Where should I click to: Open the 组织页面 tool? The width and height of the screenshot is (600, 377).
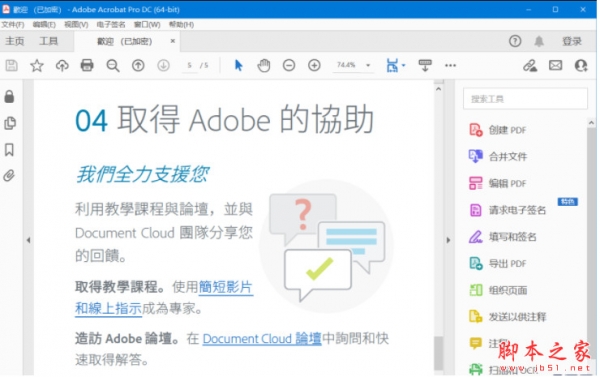[499, 290]
